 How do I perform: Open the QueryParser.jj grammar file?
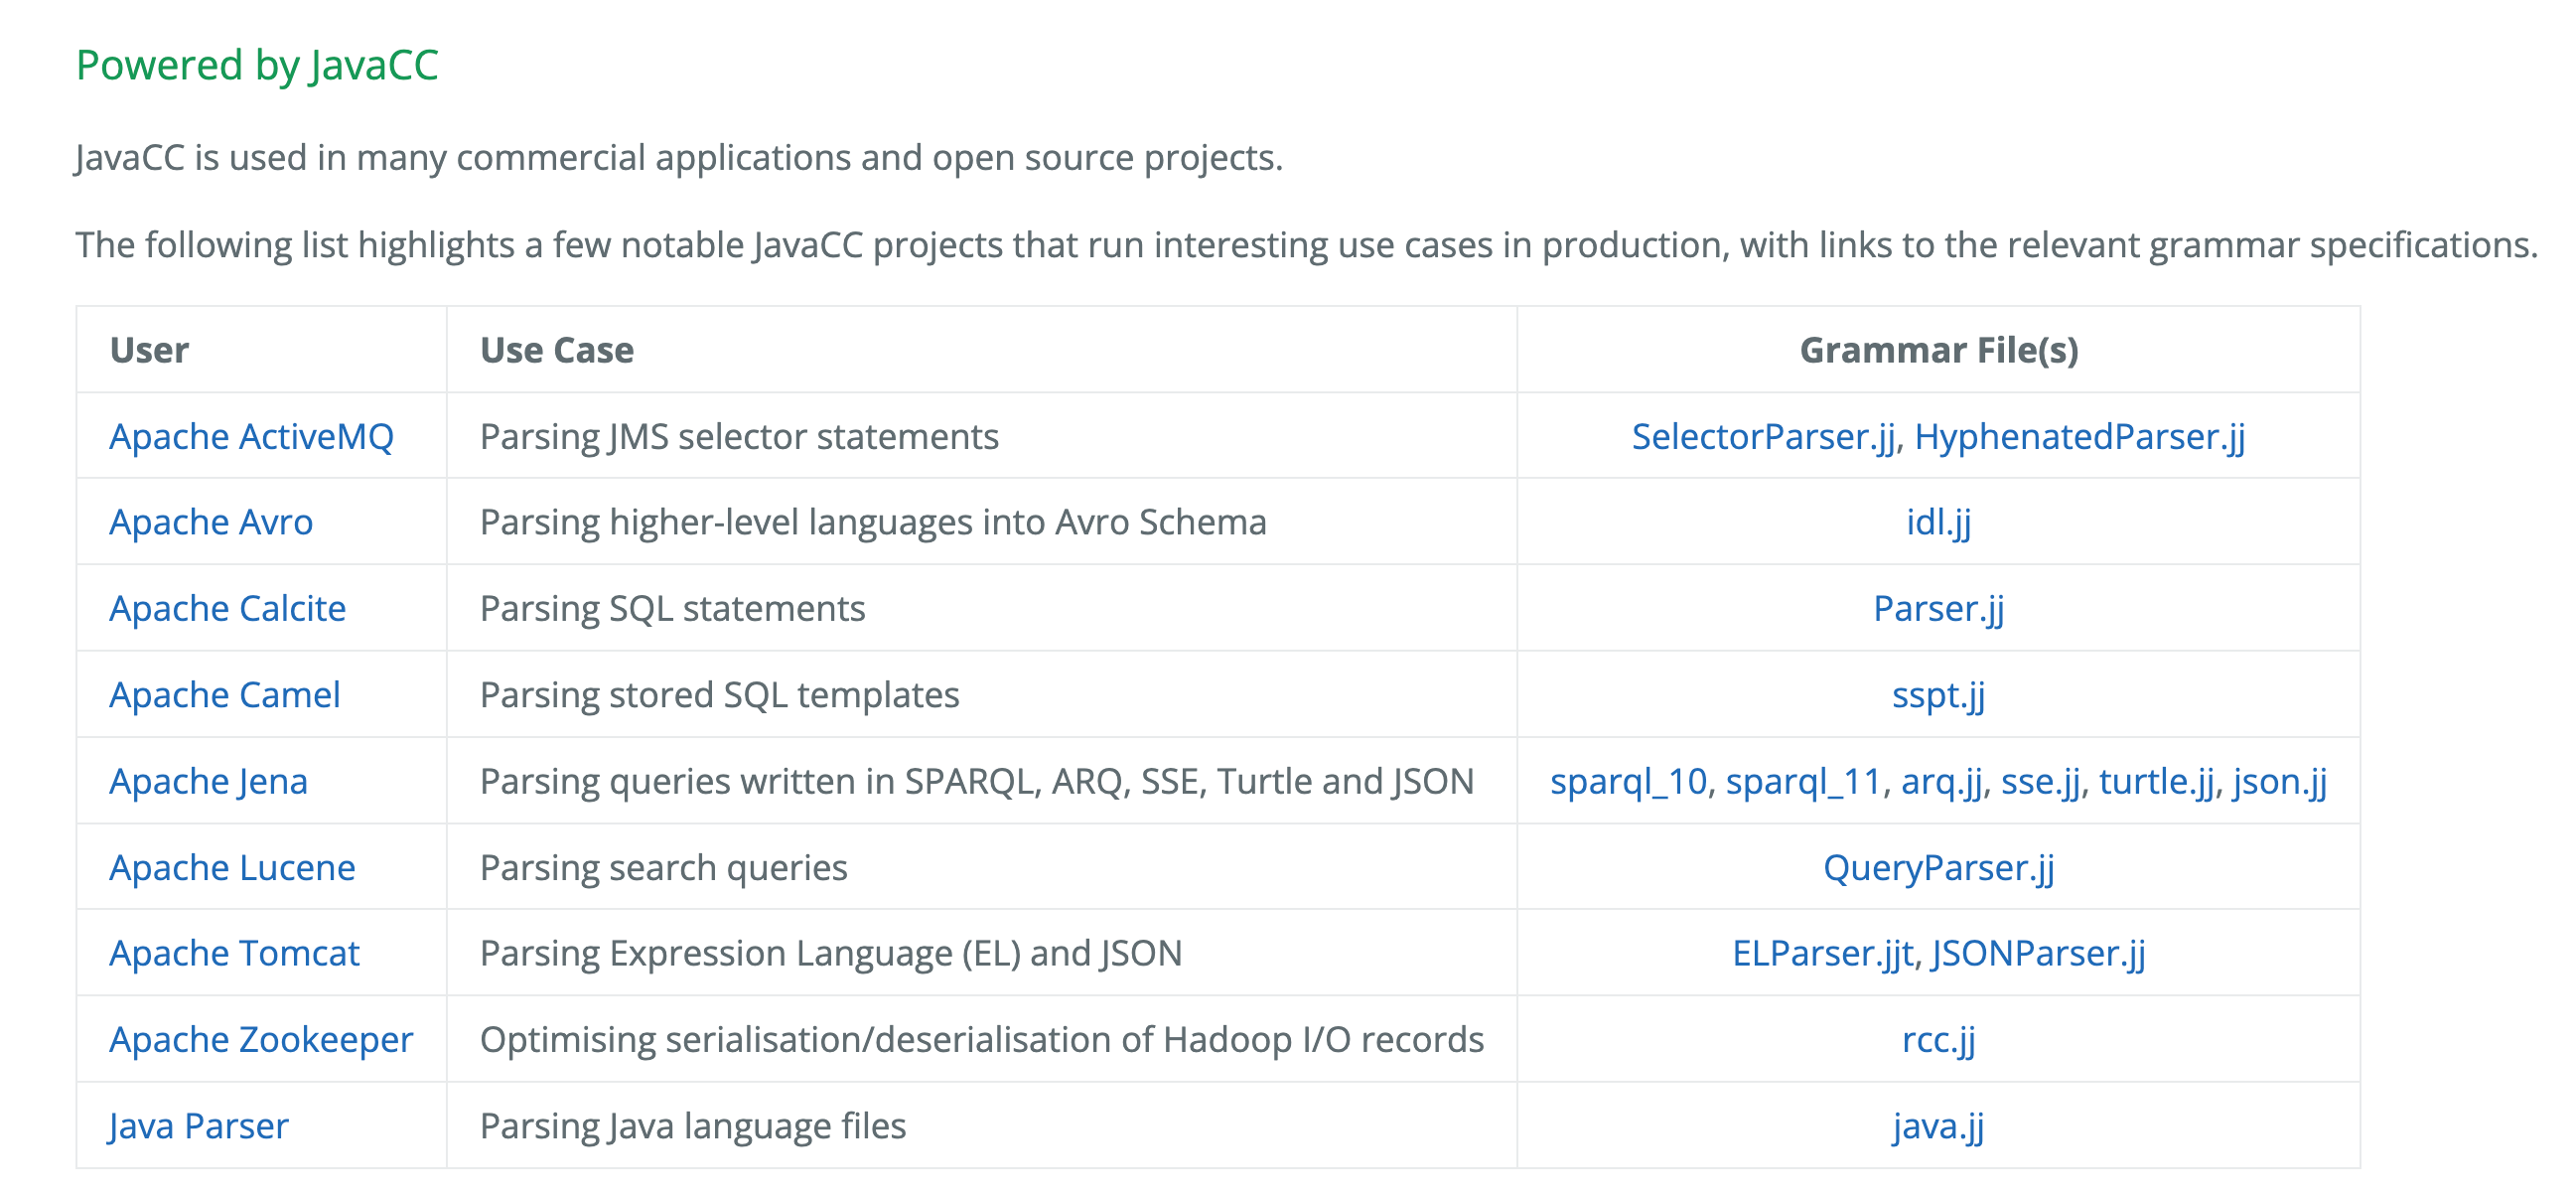tap(1938, 868)
